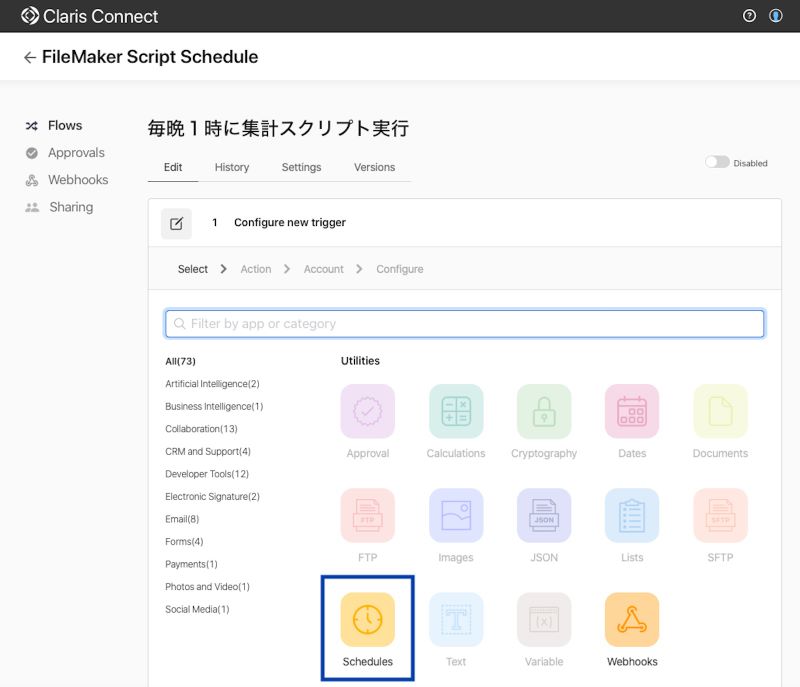This screenshot has height=687, width=800.
Task: Focus the Filter by app or category field
Action: coord(464,323)
